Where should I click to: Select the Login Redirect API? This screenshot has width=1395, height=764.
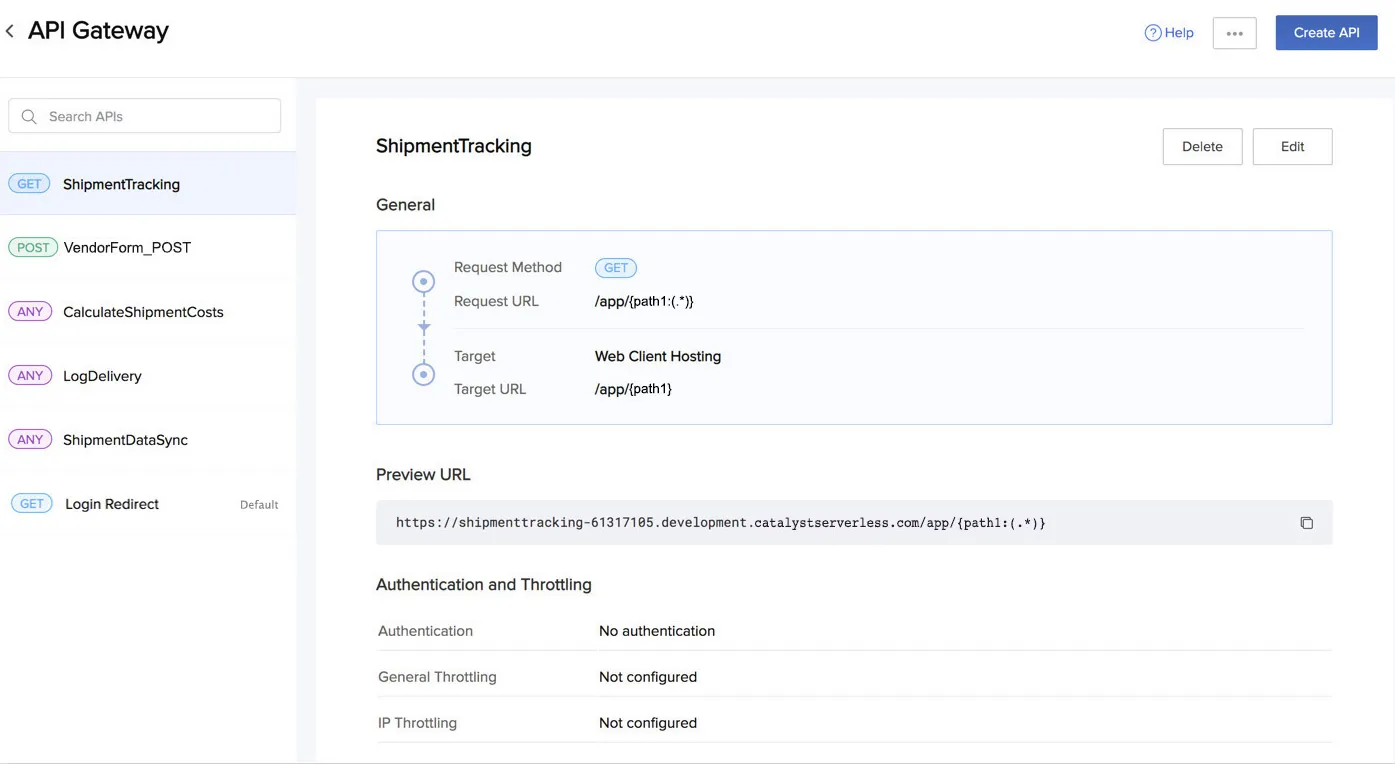[148, 504]
